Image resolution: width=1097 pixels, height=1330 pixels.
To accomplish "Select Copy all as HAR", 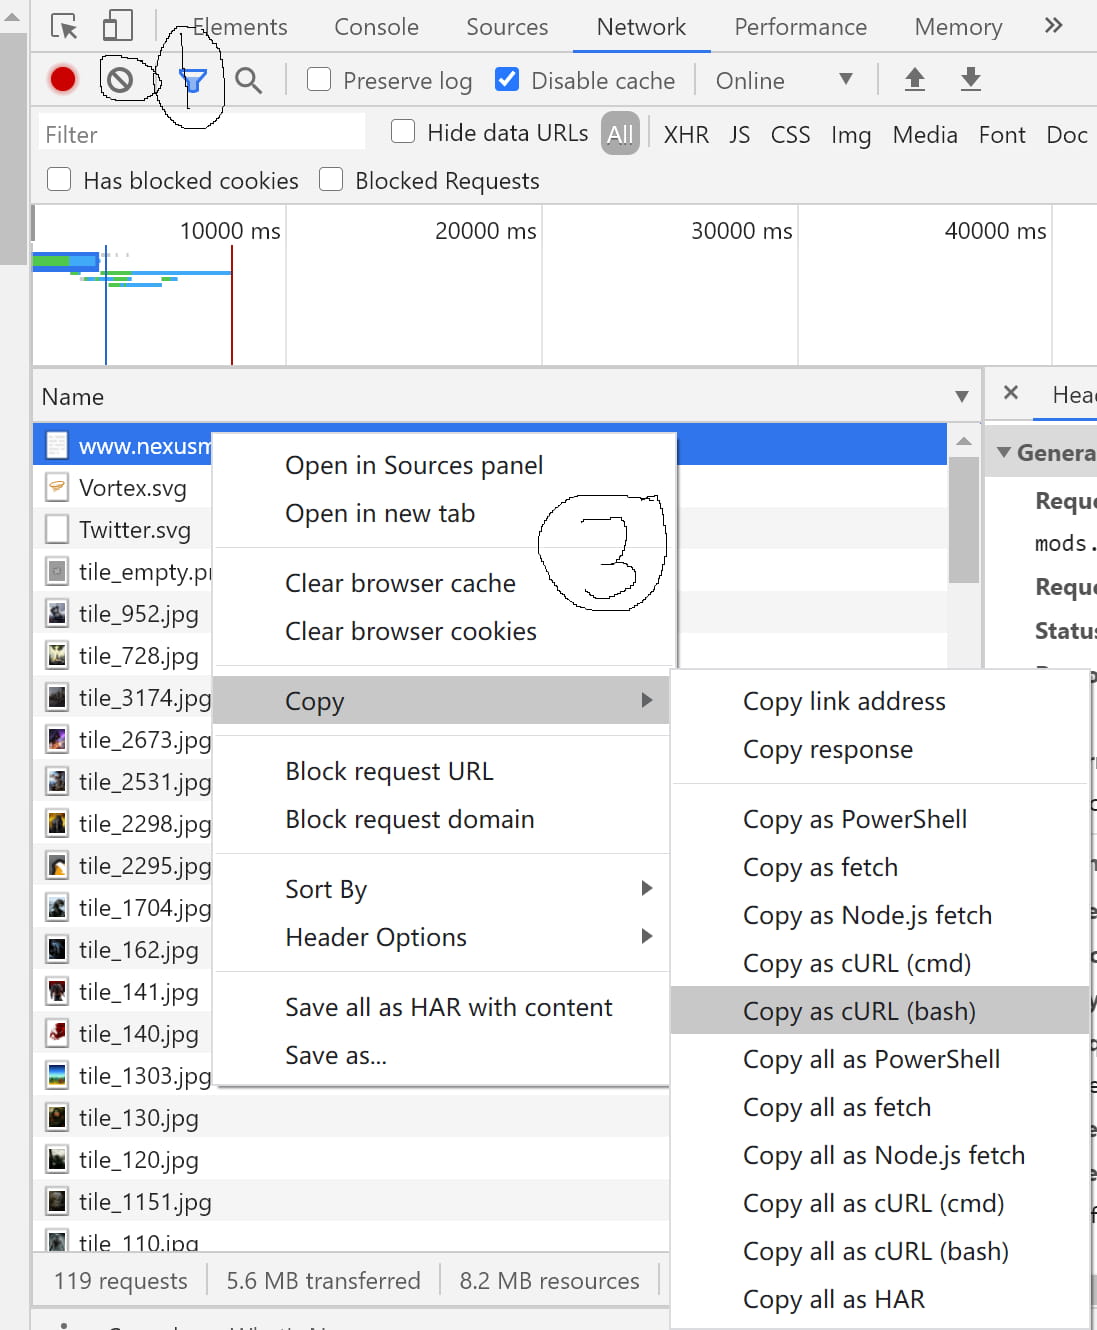I will [x=880, y=1298].
